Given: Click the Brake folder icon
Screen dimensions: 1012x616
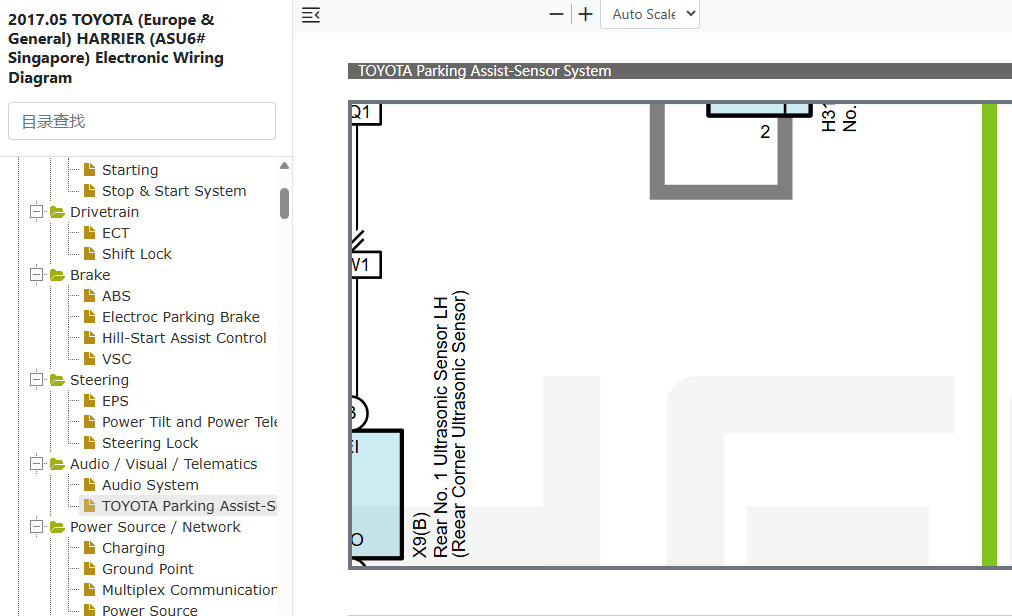Looking at the screenshot, I should pos(57,275).
